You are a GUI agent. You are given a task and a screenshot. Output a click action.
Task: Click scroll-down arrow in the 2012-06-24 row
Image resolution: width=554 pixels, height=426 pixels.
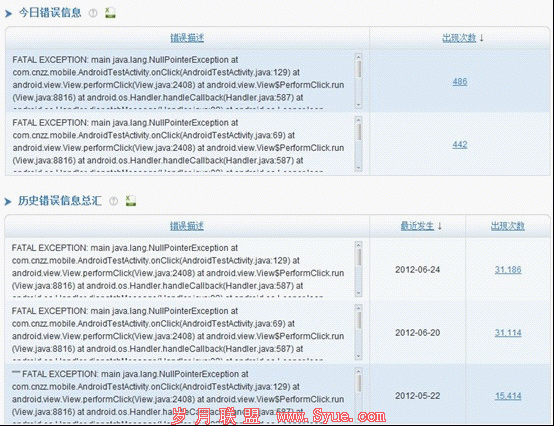click(x=358, y=293)
